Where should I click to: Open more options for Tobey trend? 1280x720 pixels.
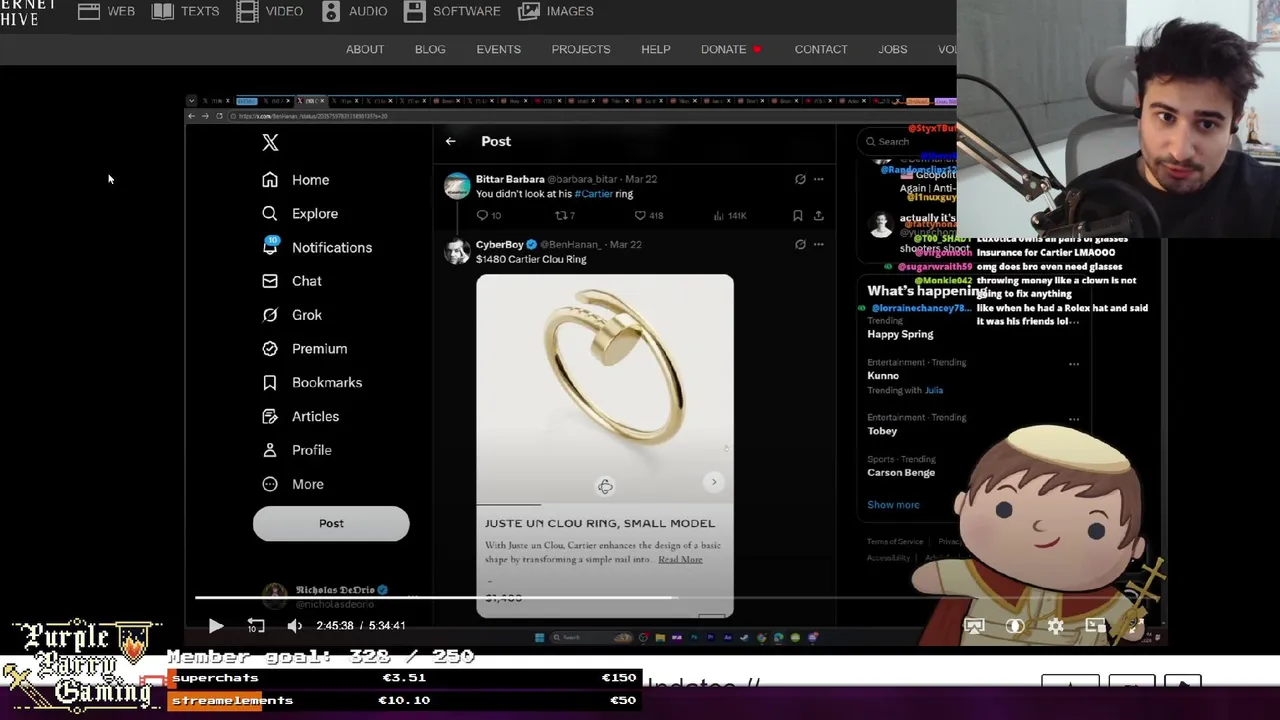[1074, 419]
